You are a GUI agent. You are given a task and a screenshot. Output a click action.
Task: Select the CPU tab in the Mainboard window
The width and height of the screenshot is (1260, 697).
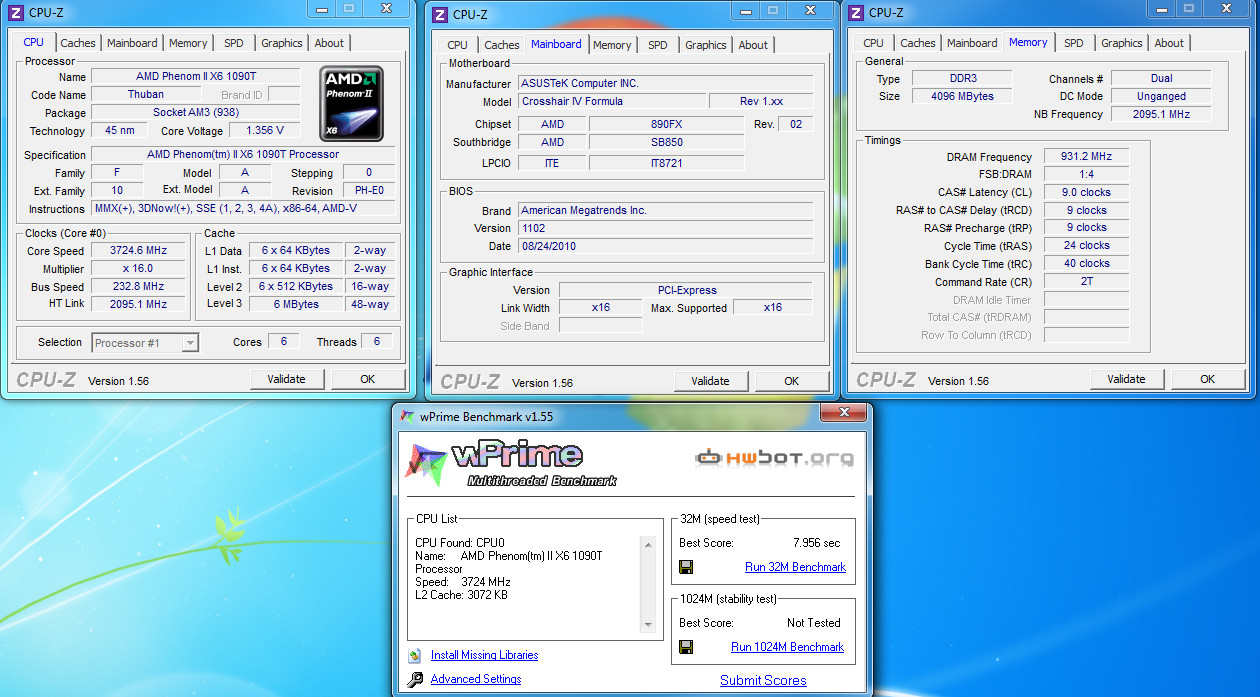pos(457,45)
